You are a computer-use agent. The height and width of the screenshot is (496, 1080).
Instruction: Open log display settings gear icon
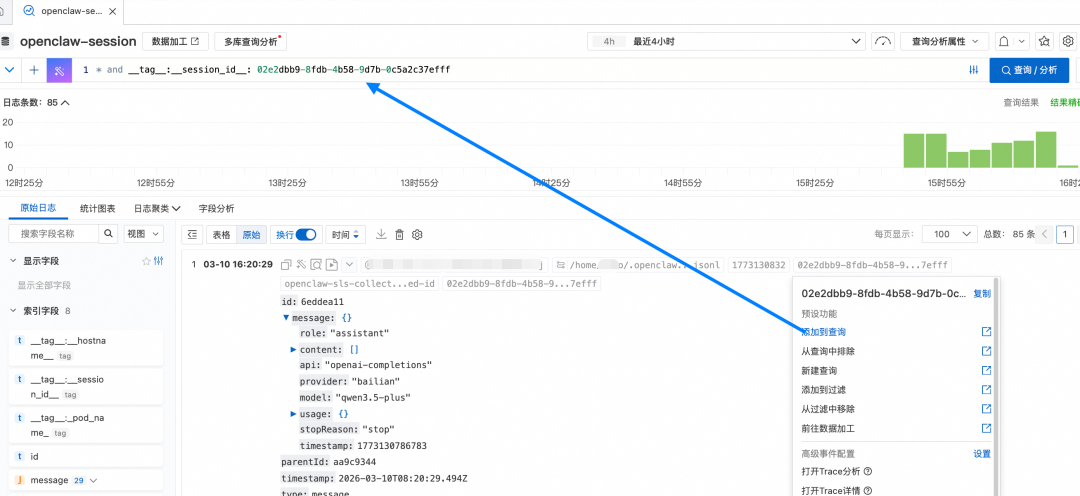(x=417, y=235)
